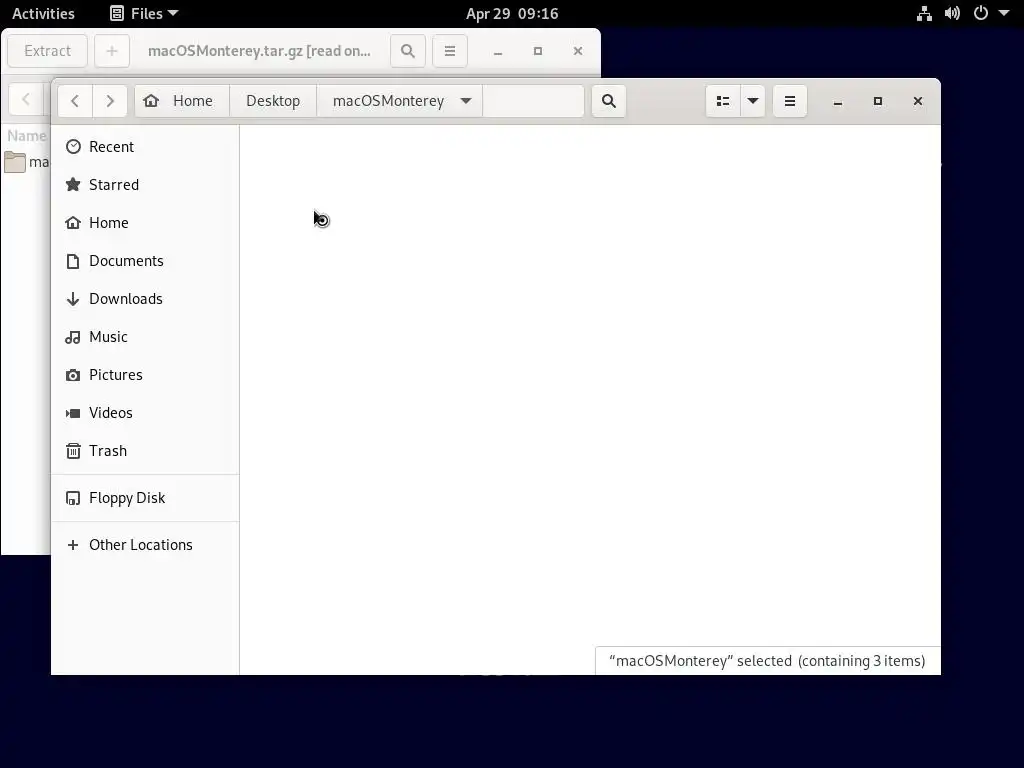Open macOSMonterey folder dropdown arrow
1024x768 pixels.
click(466, 101)
